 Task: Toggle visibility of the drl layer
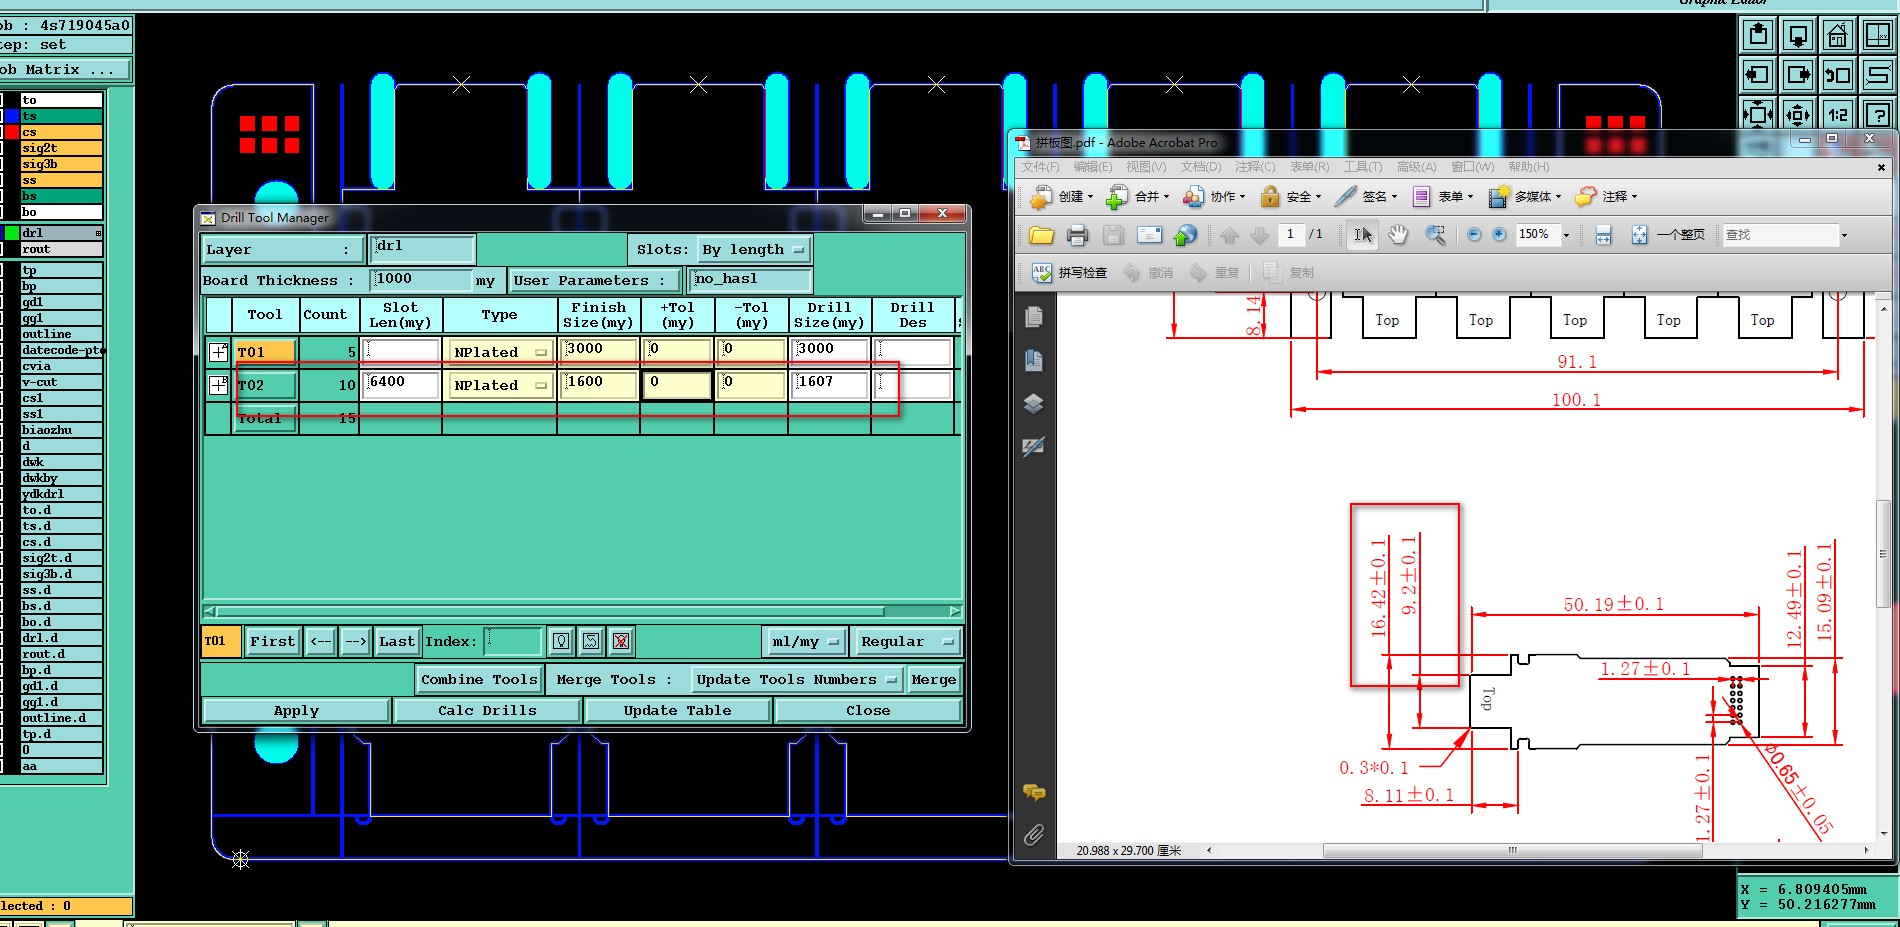(x=13, y=232)
